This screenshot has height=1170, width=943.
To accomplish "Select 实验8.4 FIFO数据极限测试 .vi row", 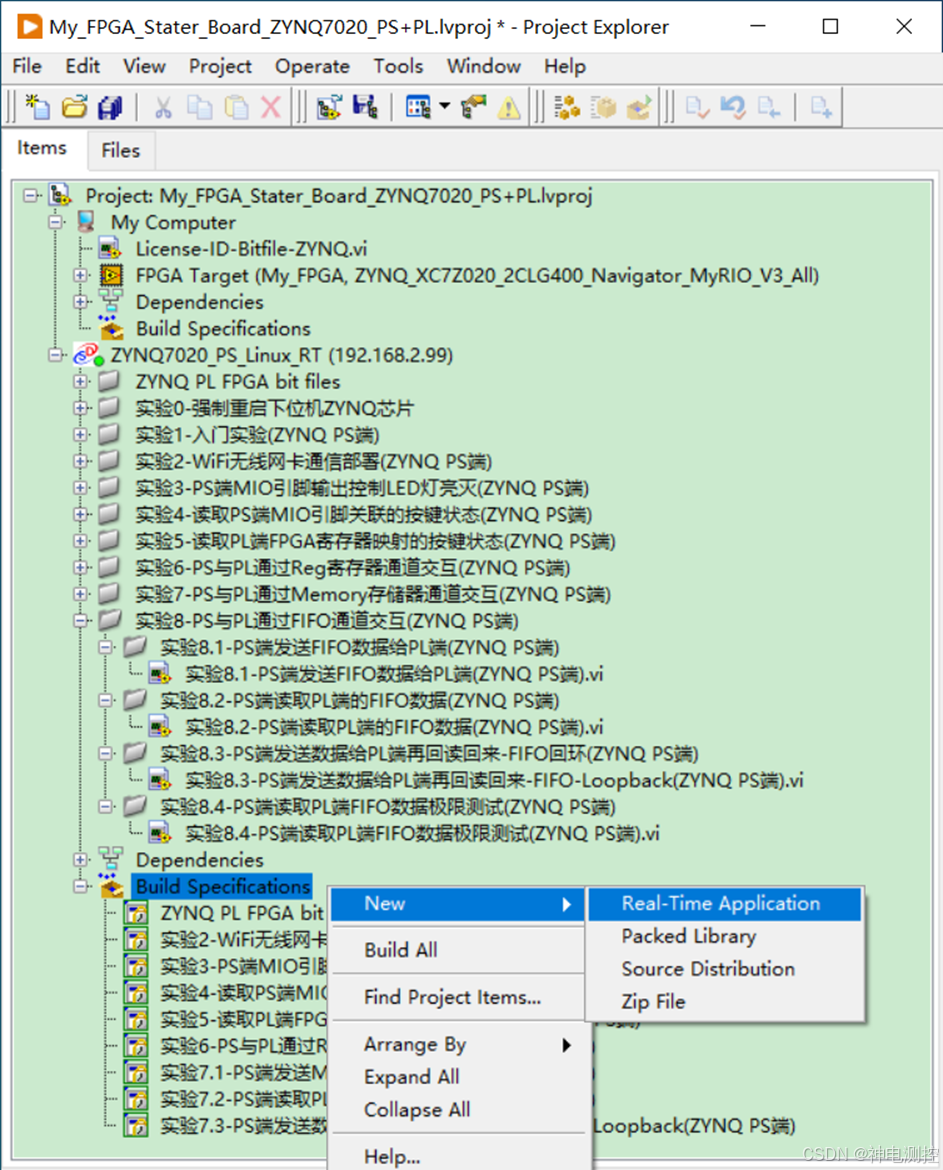I will coord(422,833).
